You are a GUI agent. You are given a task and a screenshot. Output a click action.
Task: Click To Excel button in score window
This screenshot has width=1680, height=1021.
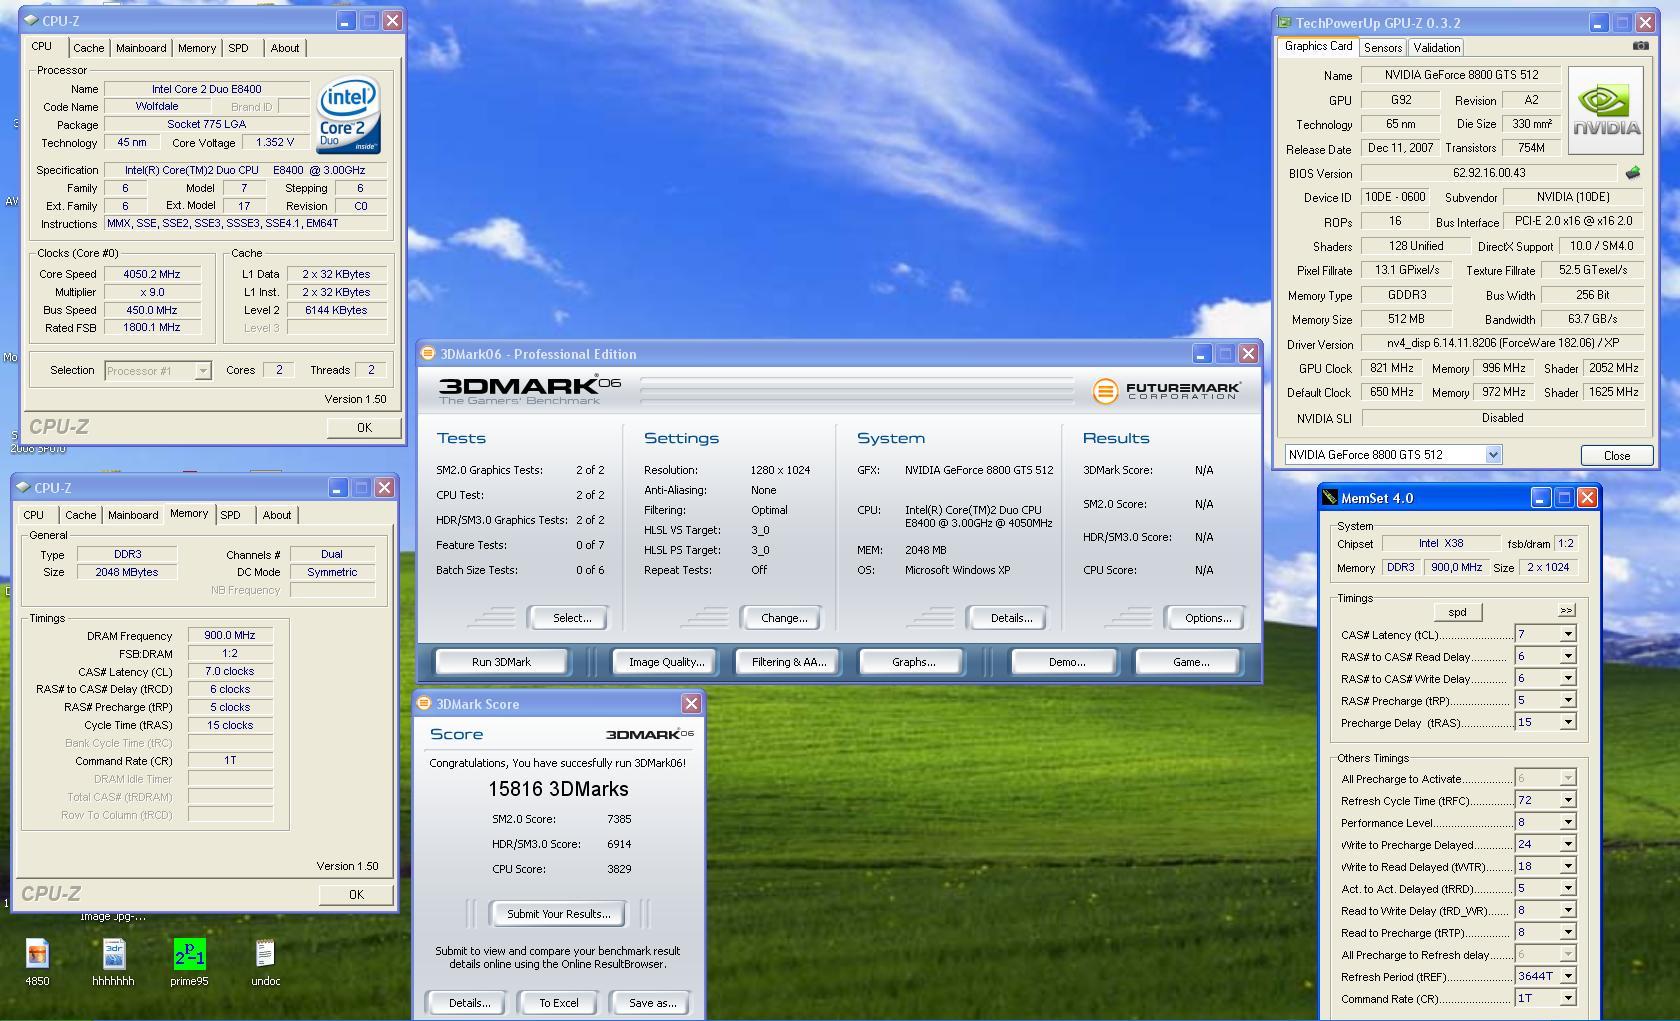click(559, 1003)
